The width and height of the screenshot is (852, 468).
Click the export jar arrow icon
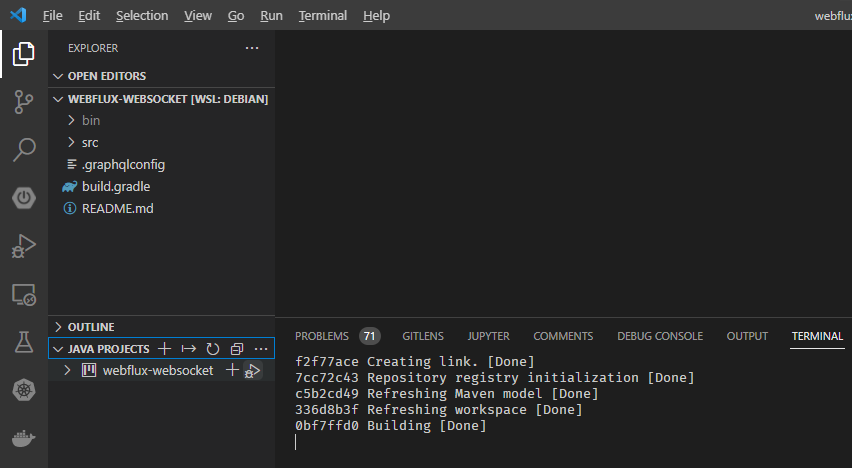(189, 348)
